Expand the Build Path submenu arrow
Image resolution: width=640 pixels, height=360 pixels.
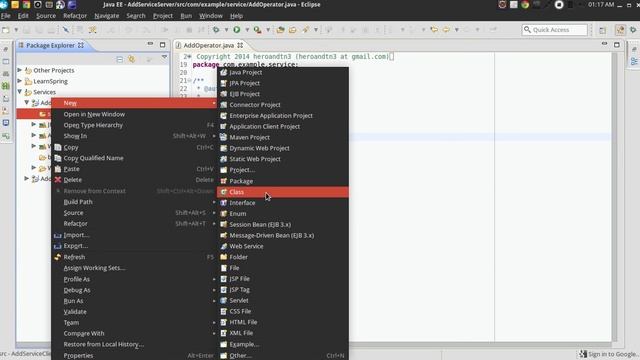(x=214, y=202)
